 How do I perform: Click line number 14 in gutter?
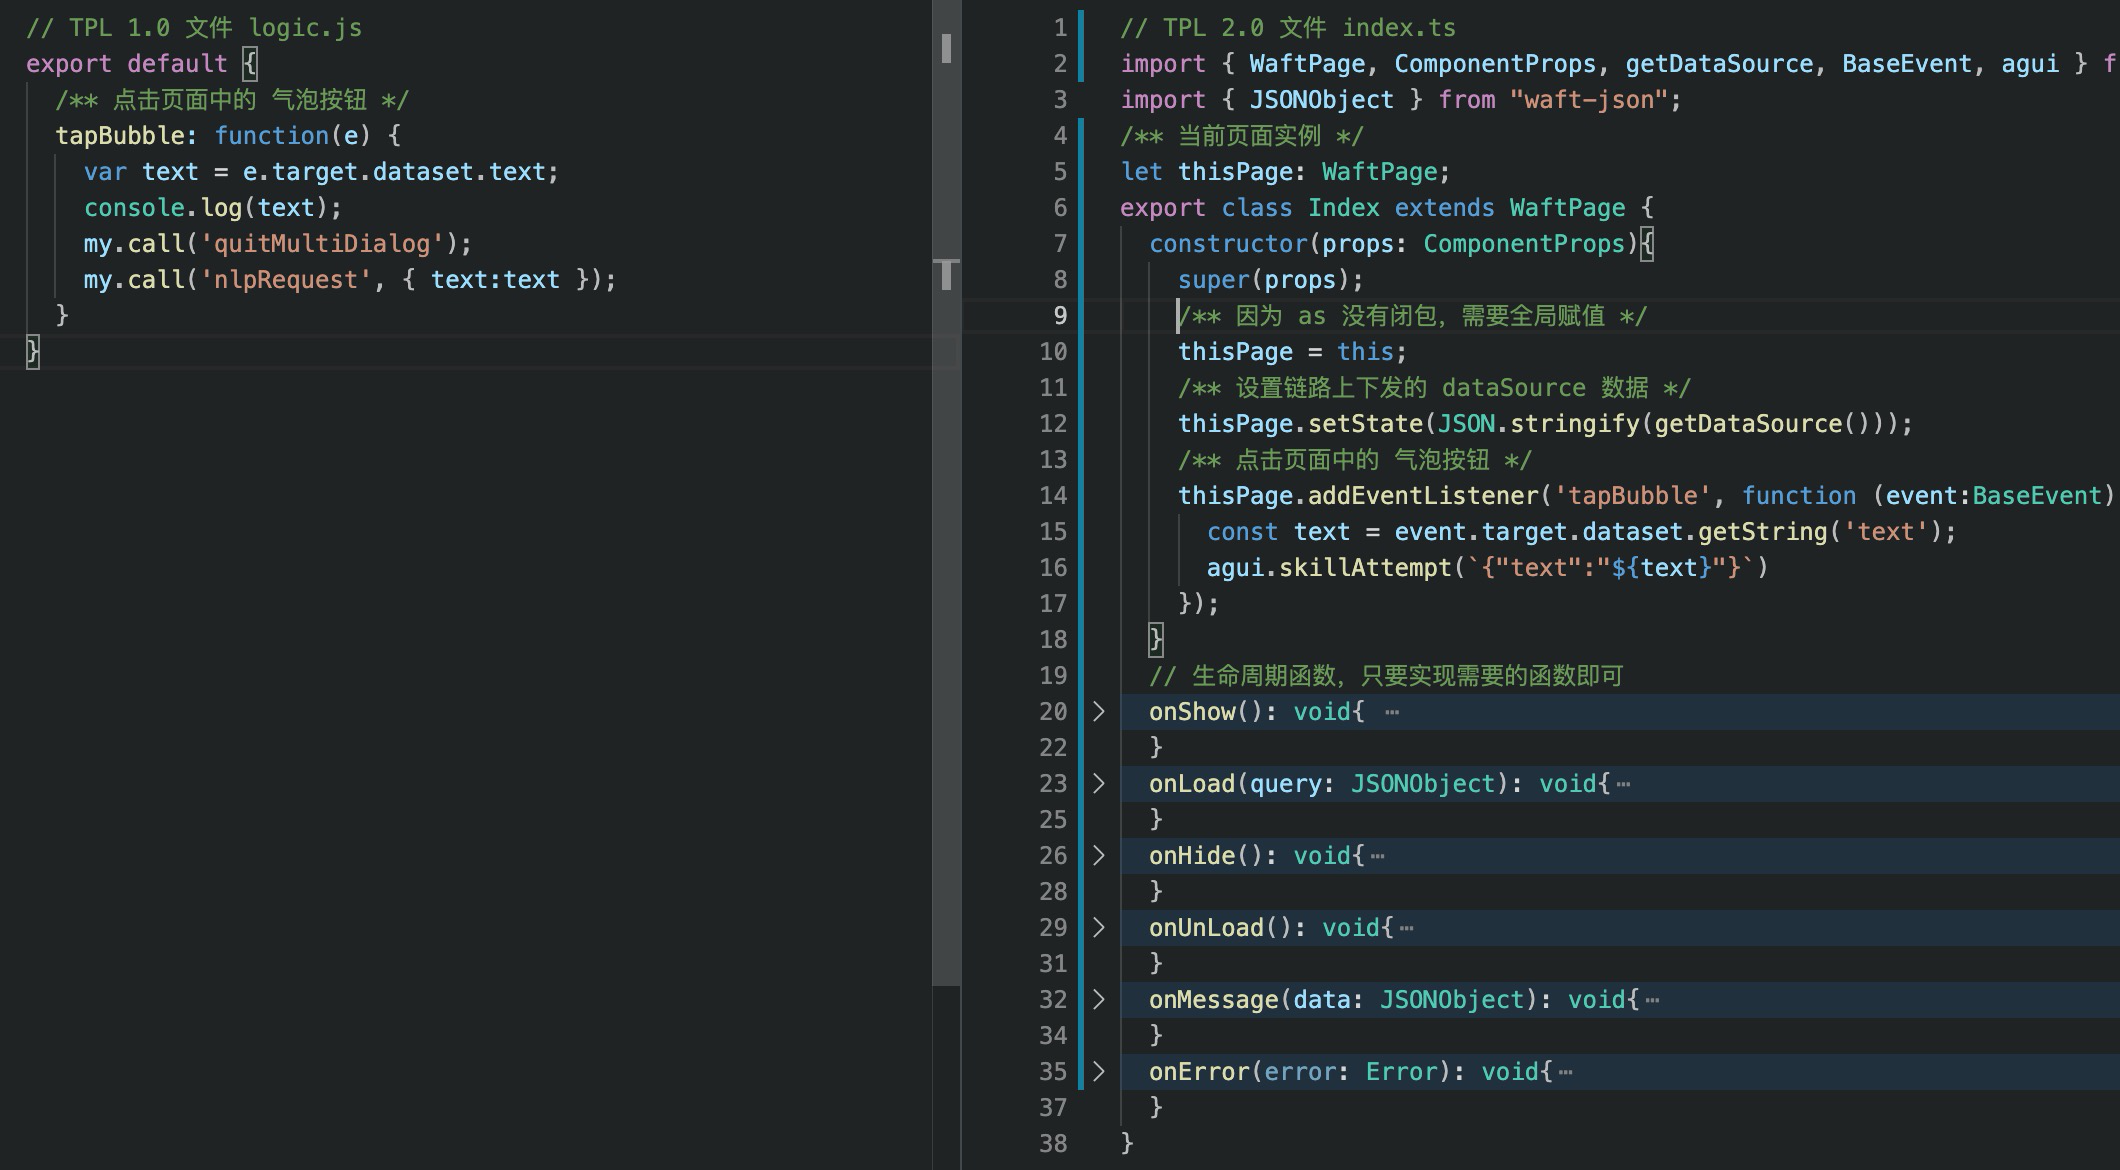click(x=1052, y=496)
